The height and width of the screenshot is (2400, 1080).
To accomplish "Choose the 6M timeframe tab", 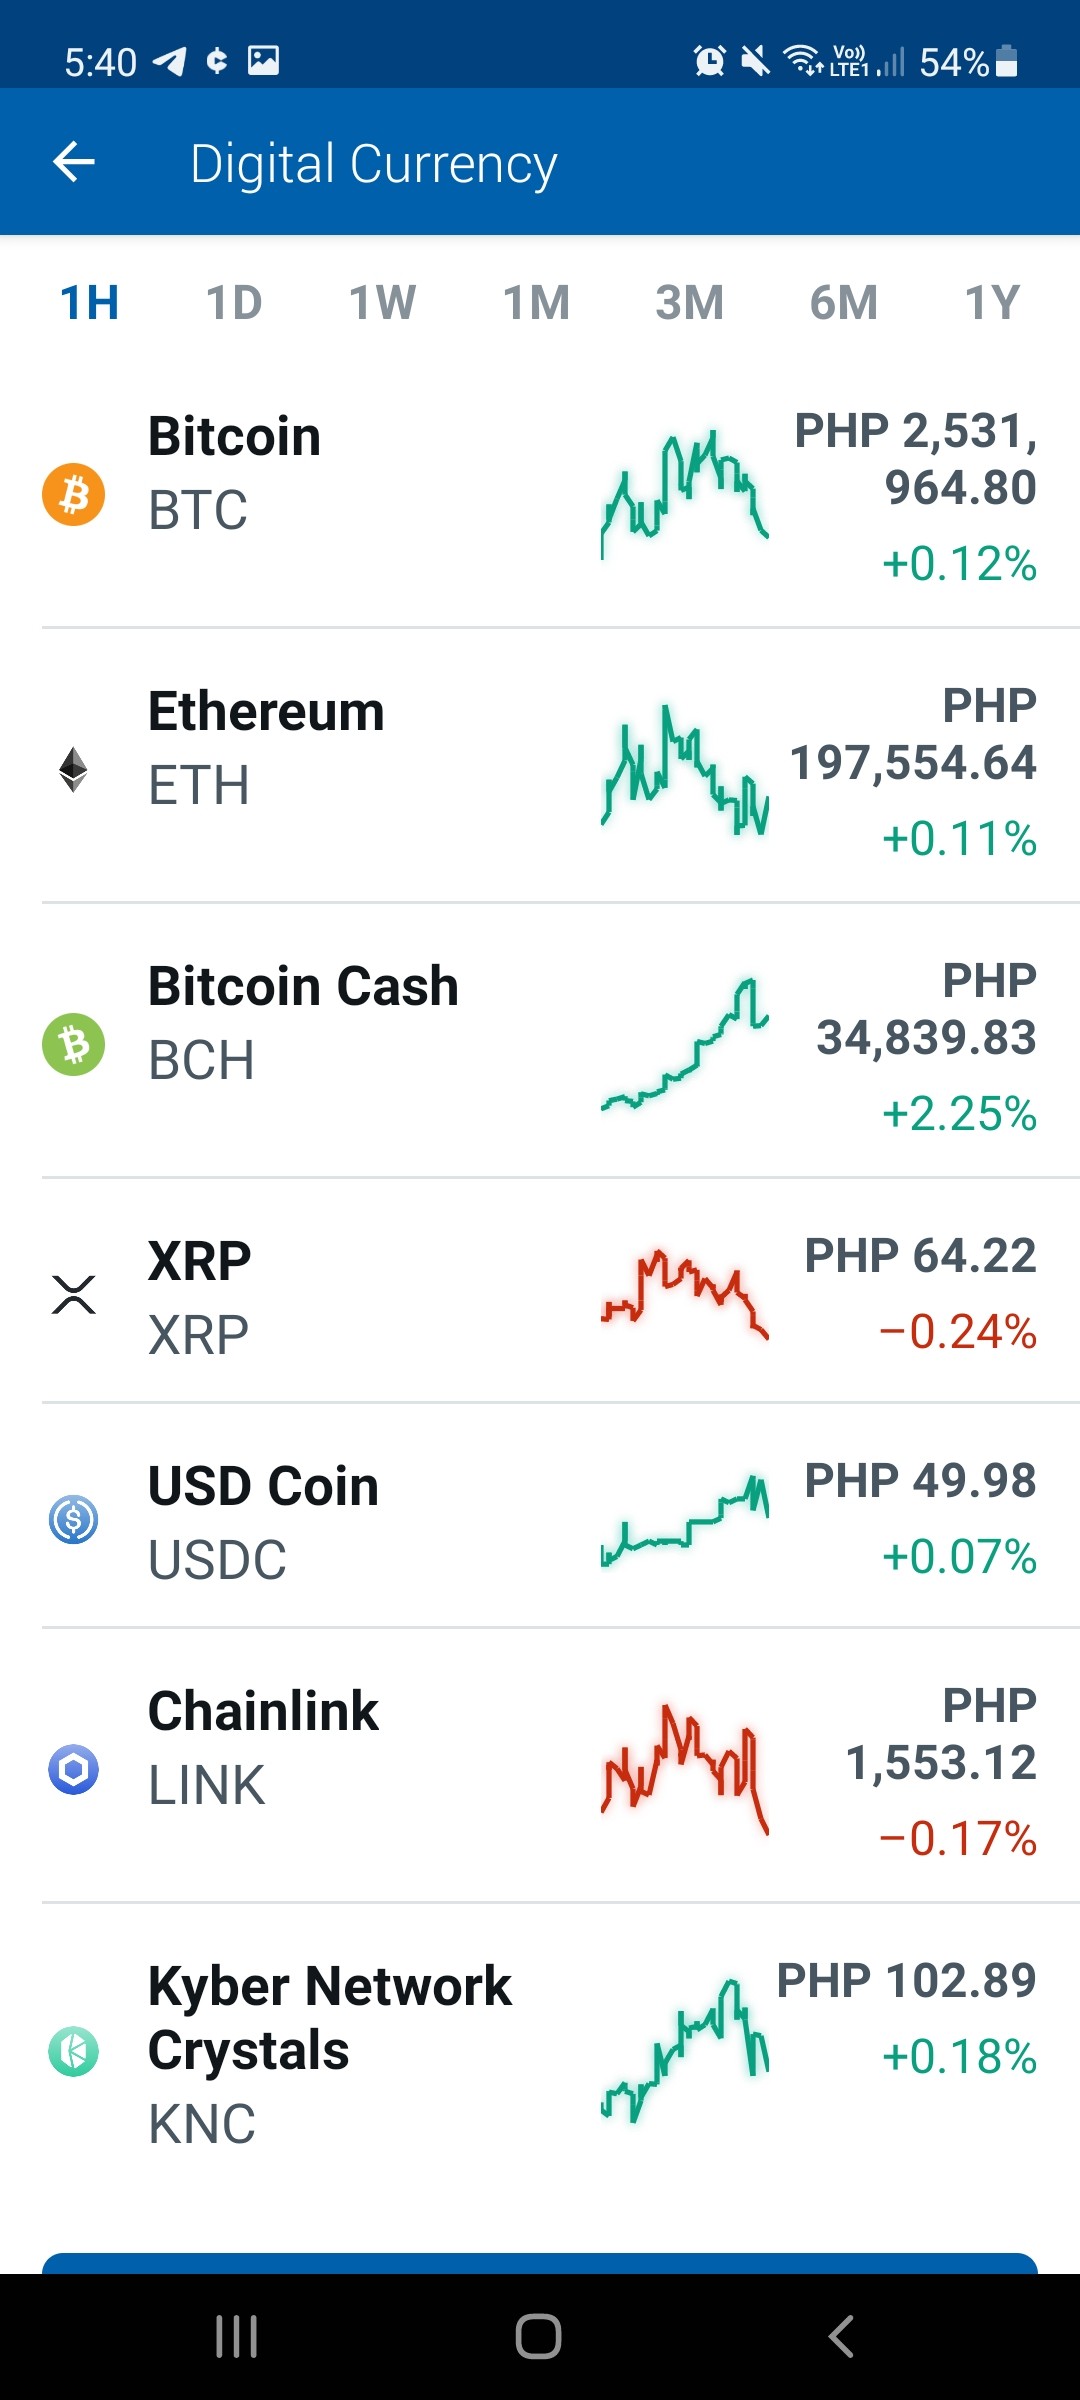I will (x=844, y=302).
